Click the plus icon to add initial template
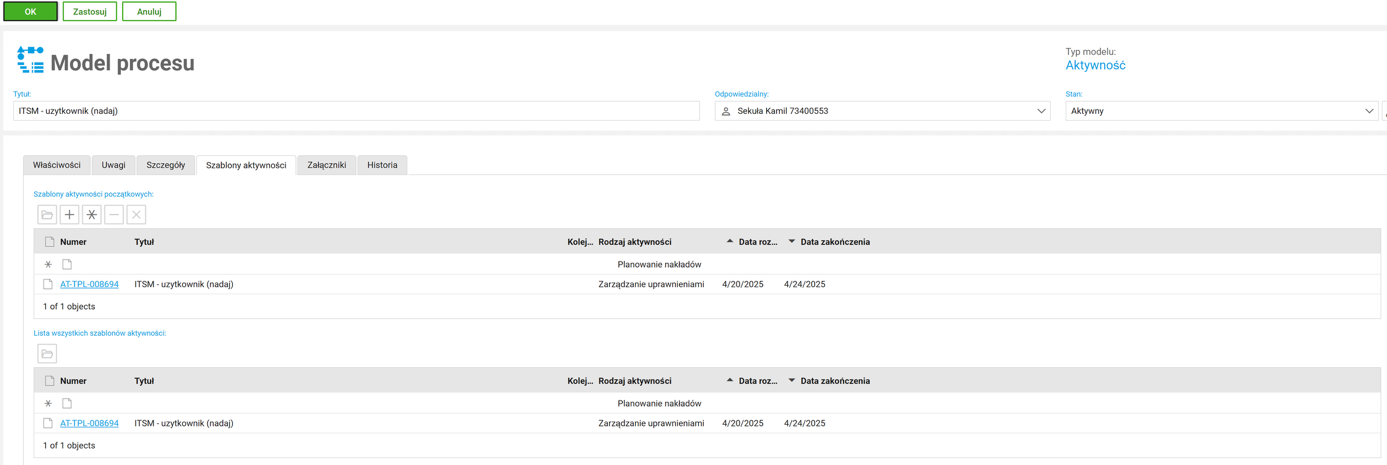This screenshot has height=465, width=1387. click(69, 215)
